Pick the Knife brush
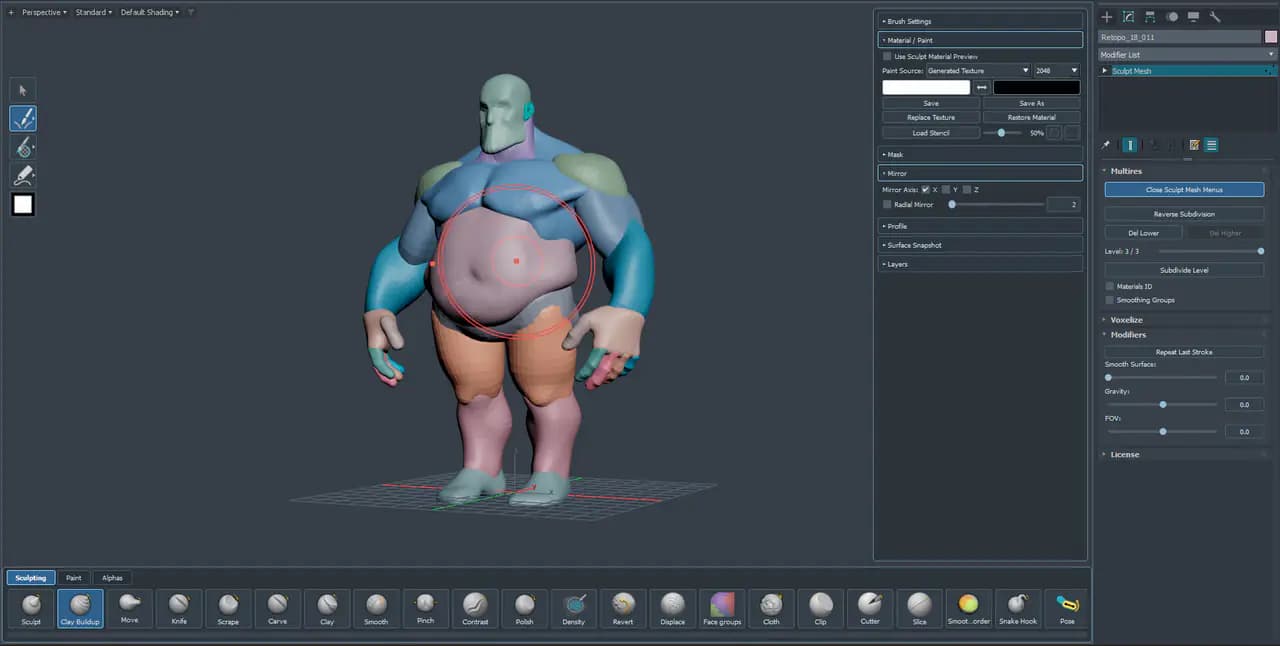Screen dimensions: 1280x646 (179, 608)
